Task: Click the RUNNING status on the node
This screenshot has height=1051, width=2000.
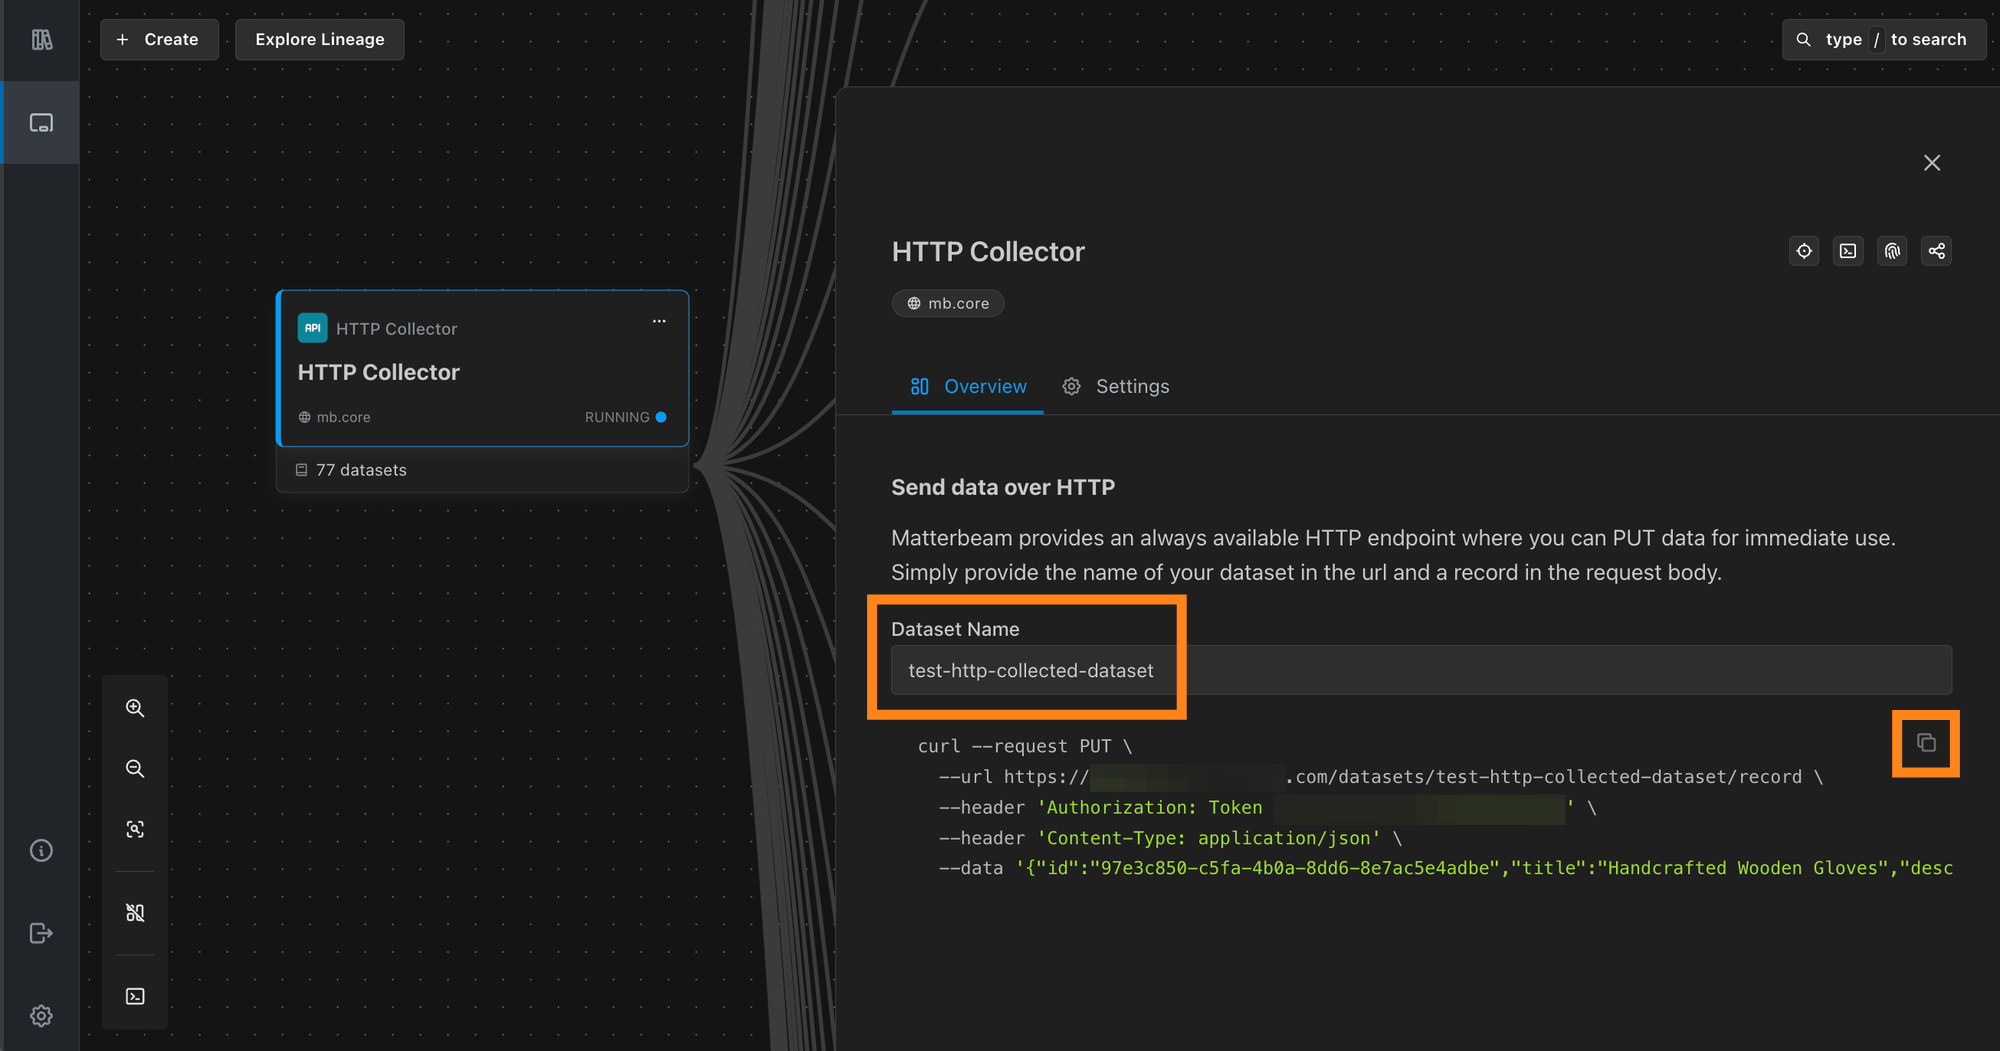Action: [626, 417]
